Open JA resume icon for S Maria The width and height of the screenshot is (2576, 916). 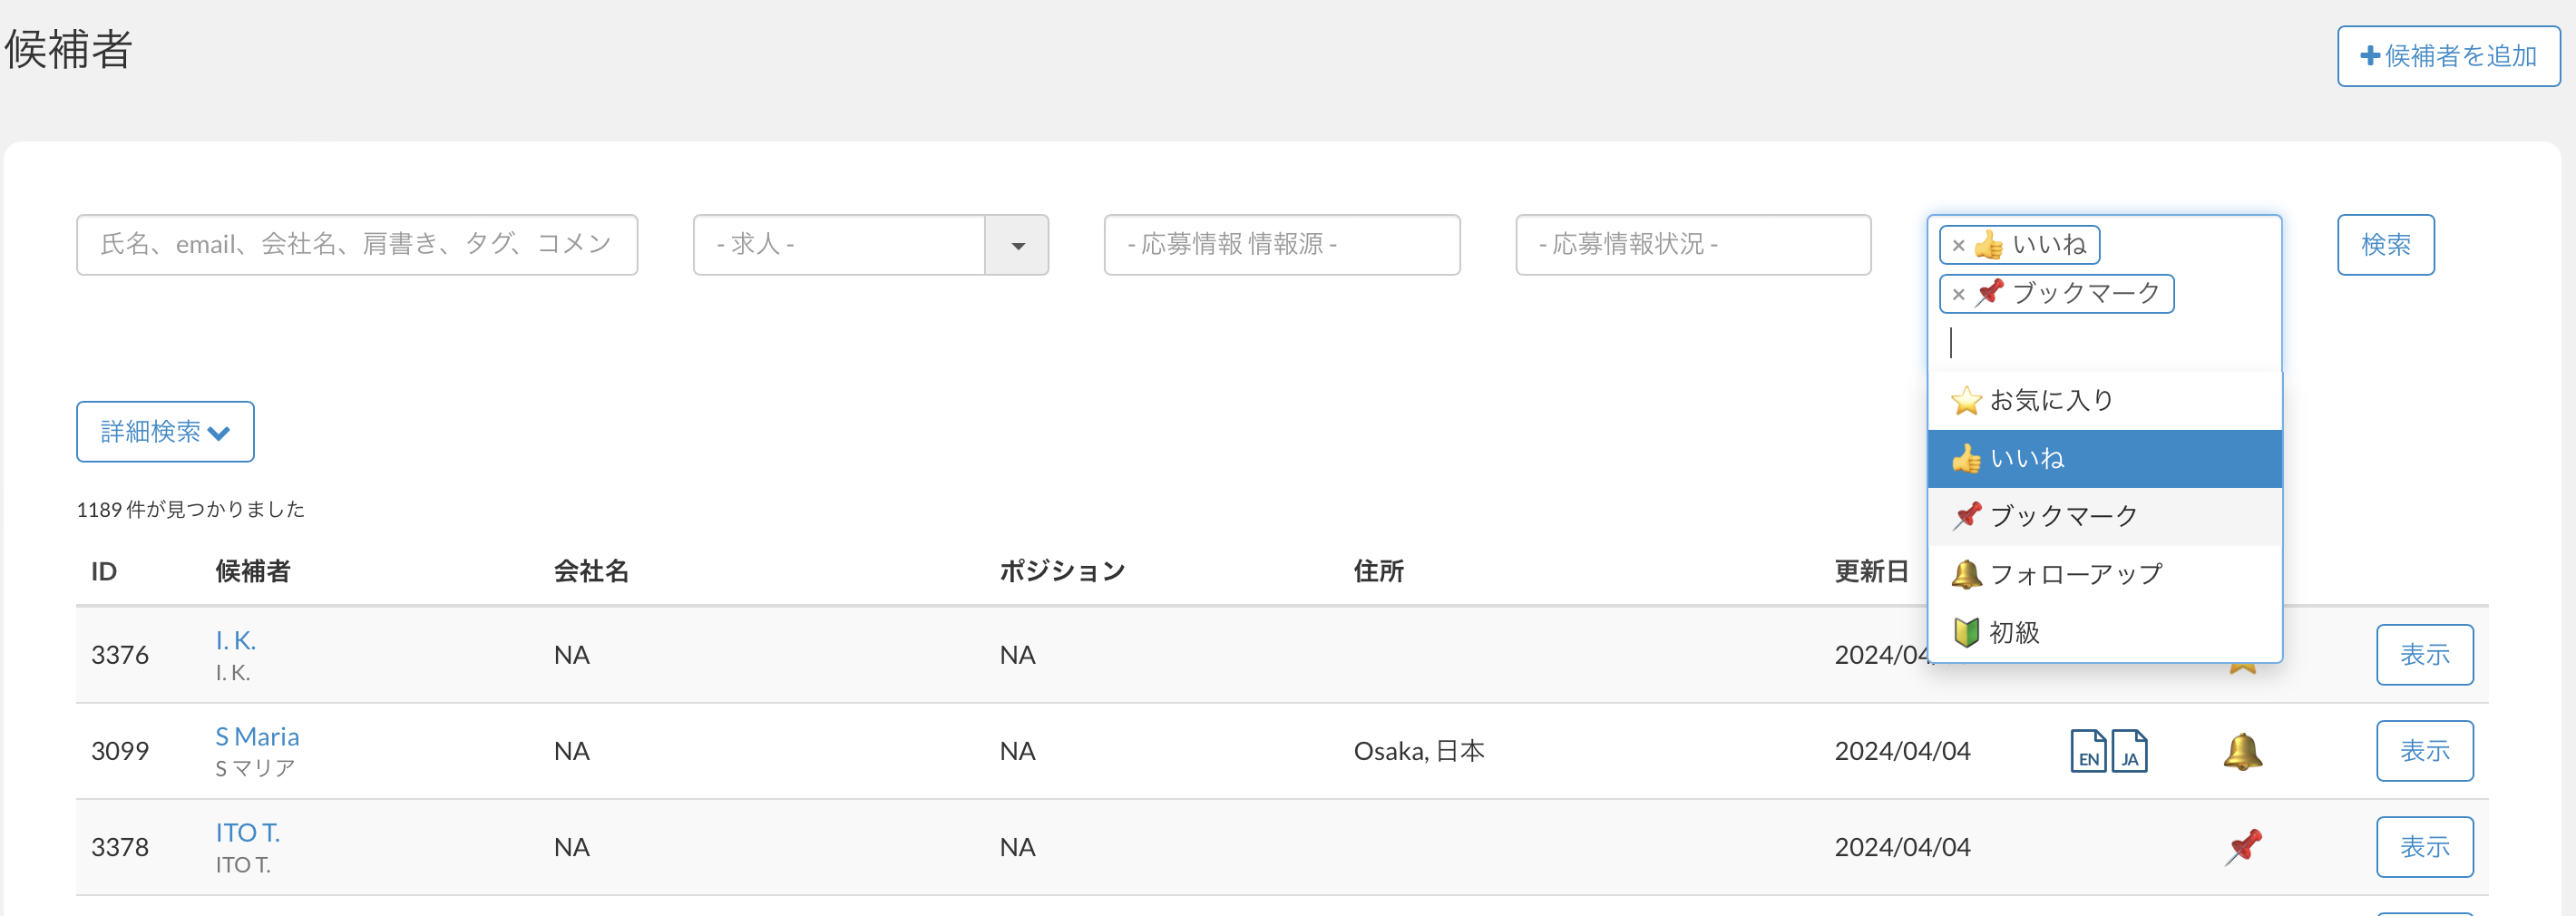pos(2129,751)
